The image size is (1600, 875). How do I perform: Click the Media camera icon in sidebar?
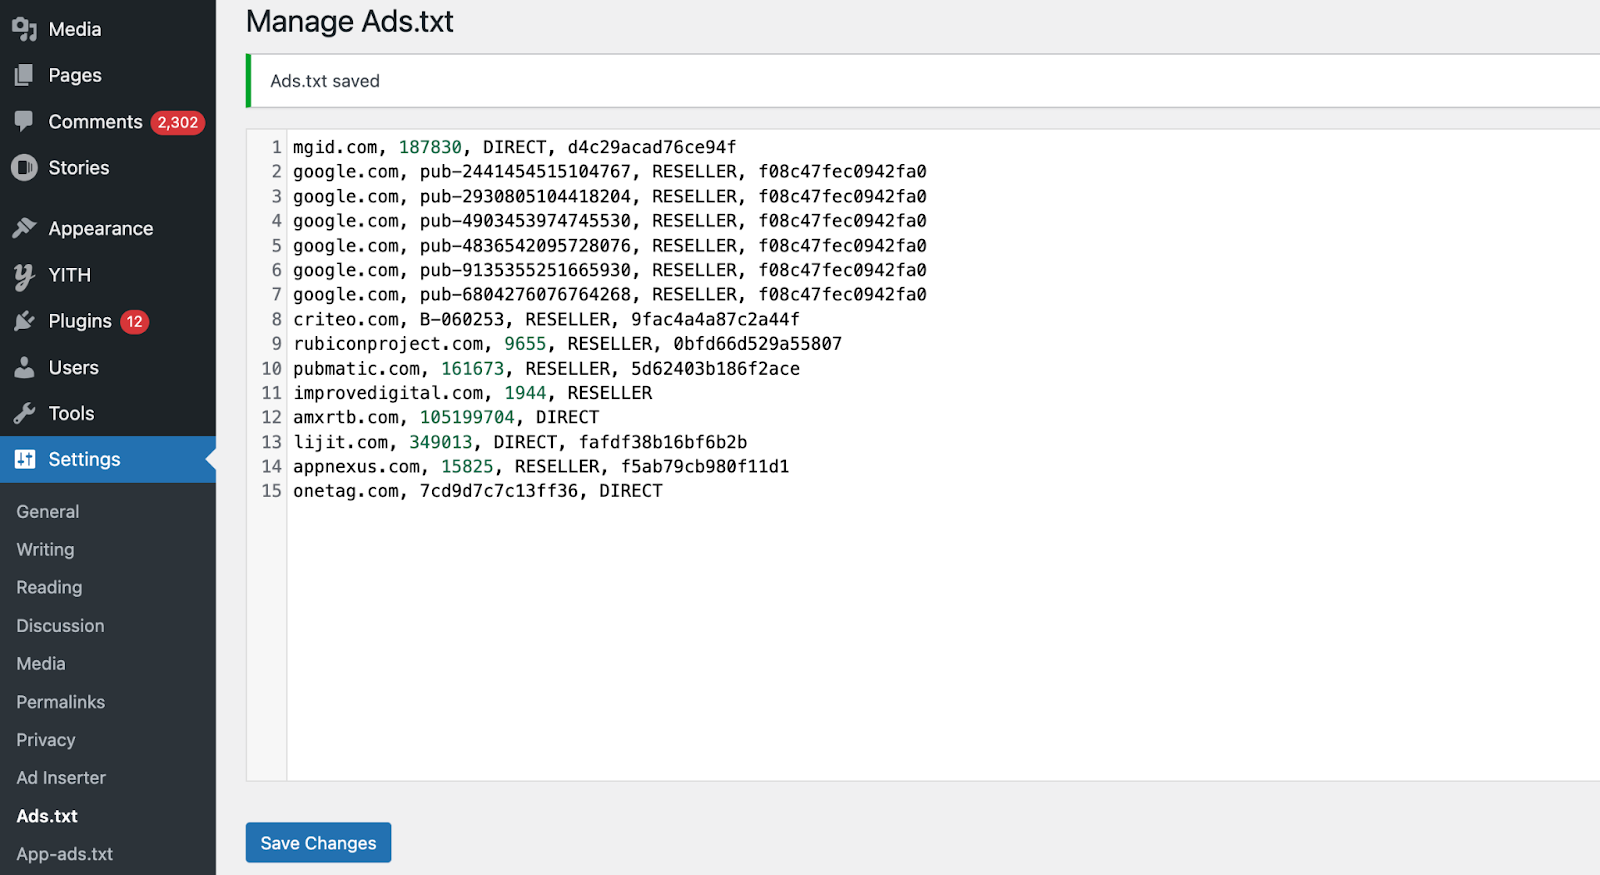coord(24,29)
